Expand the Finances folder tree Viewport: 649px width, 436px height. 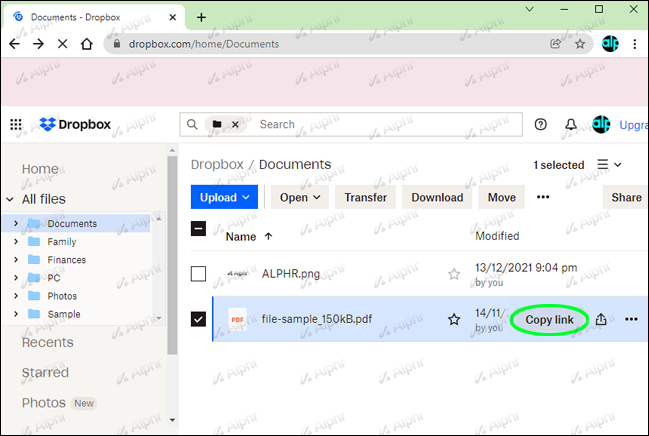click(x=16, y=260)
